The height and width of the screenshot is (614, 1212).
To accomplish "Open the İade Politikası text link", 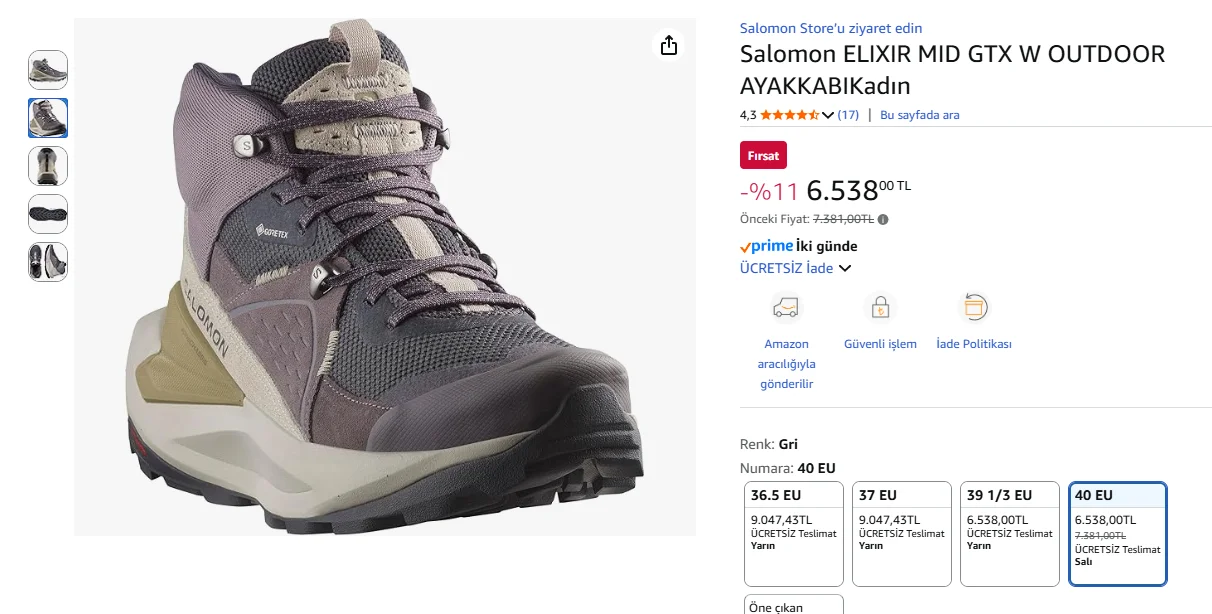I will [x=974, y=344].
